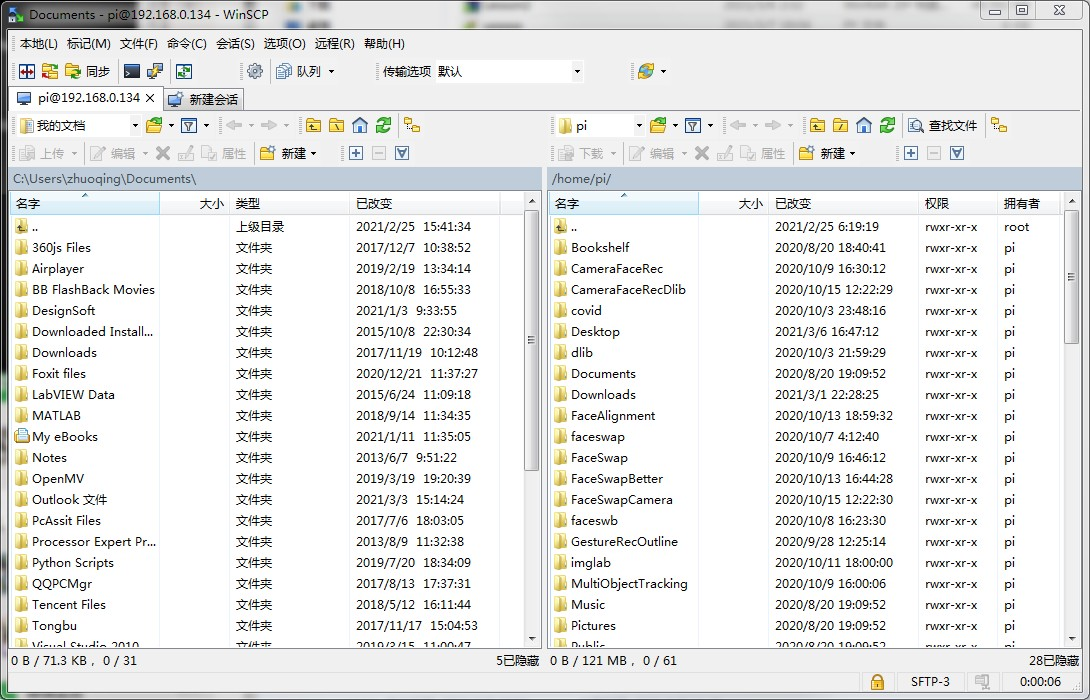The height and width of the screenshot is (700, 1090).
Task: Click the local vertical scrollbar thumb
Action: [532, 341]
